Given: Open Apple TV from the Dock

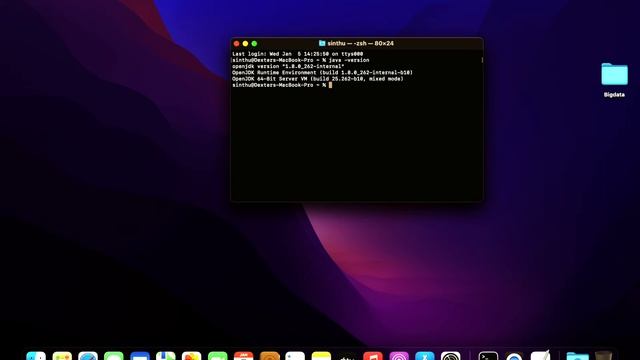Looking at the screenshot, I should (x=347, y=356).
